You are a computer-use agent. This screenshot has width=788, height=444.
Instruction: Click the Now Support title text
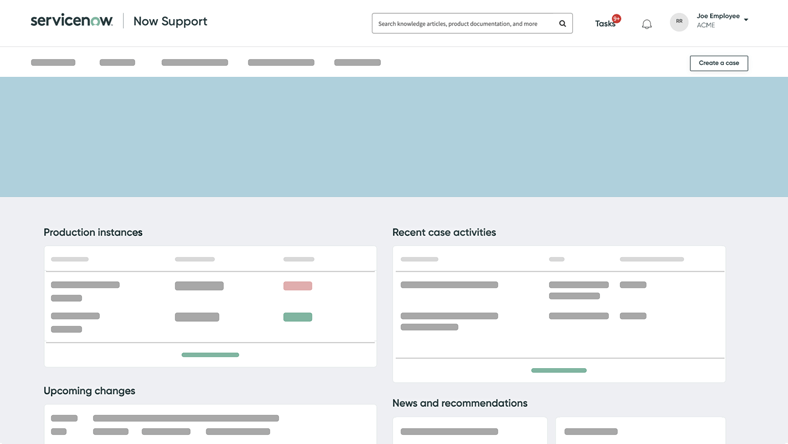170,21
